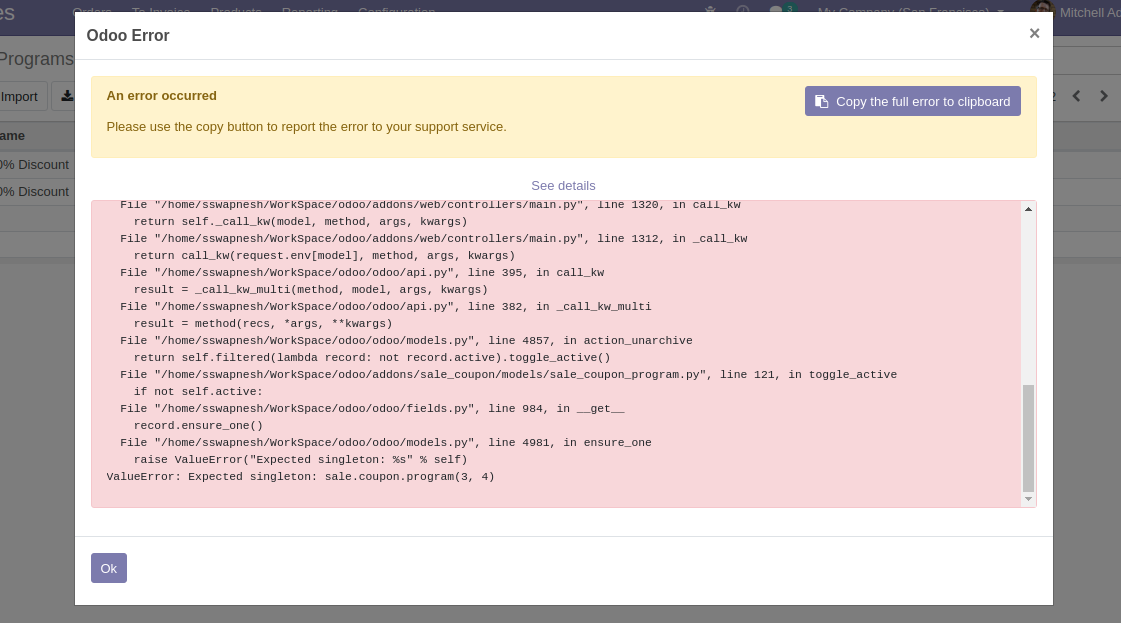Close the Odoo Error dialog with X
1121x623 pixels.
[x=1034, y=34]
